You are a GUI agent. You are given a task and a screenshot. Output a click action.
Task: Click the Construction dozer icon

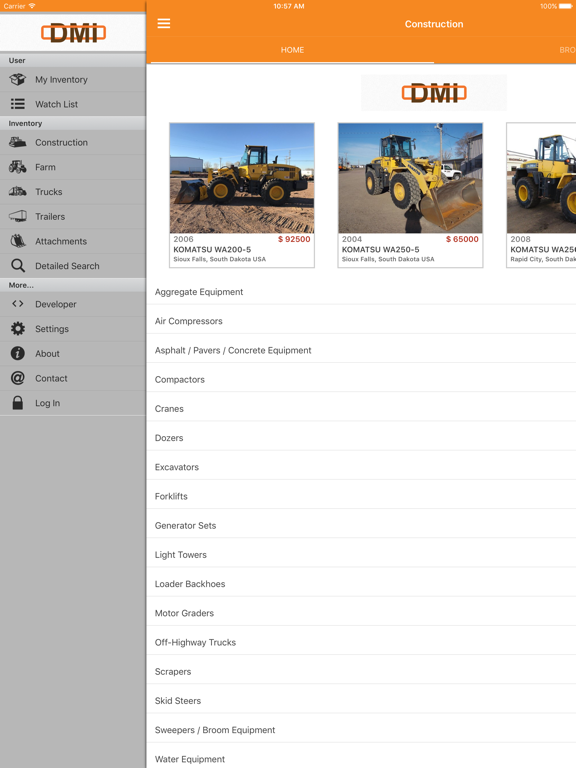[x=18, y=143]
